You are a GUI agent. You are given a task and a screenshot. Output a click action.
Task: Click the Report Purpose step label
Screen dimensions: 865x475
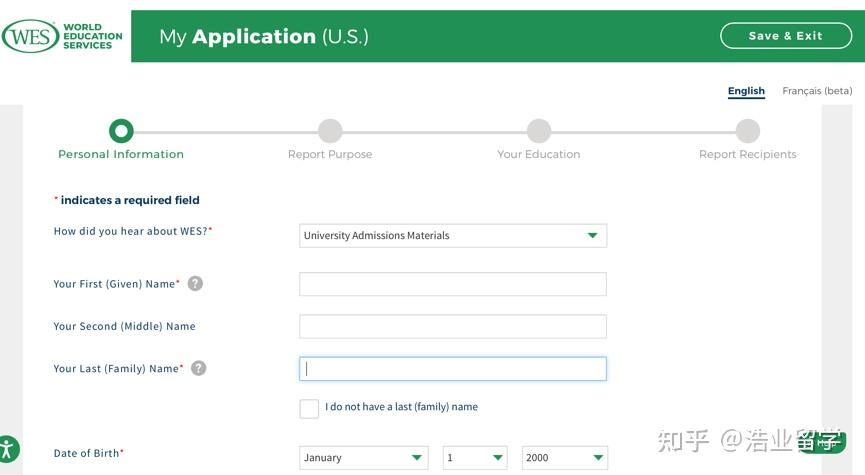(330, 155)
